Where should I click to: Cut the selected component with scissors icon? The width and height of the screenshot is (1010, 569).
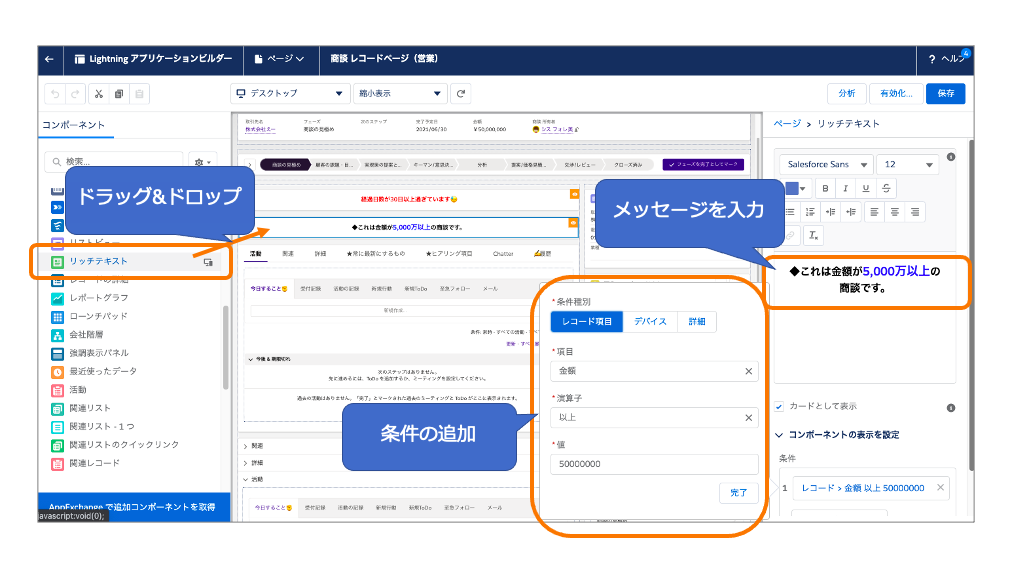pyautogui.click(x=99, y=94)
